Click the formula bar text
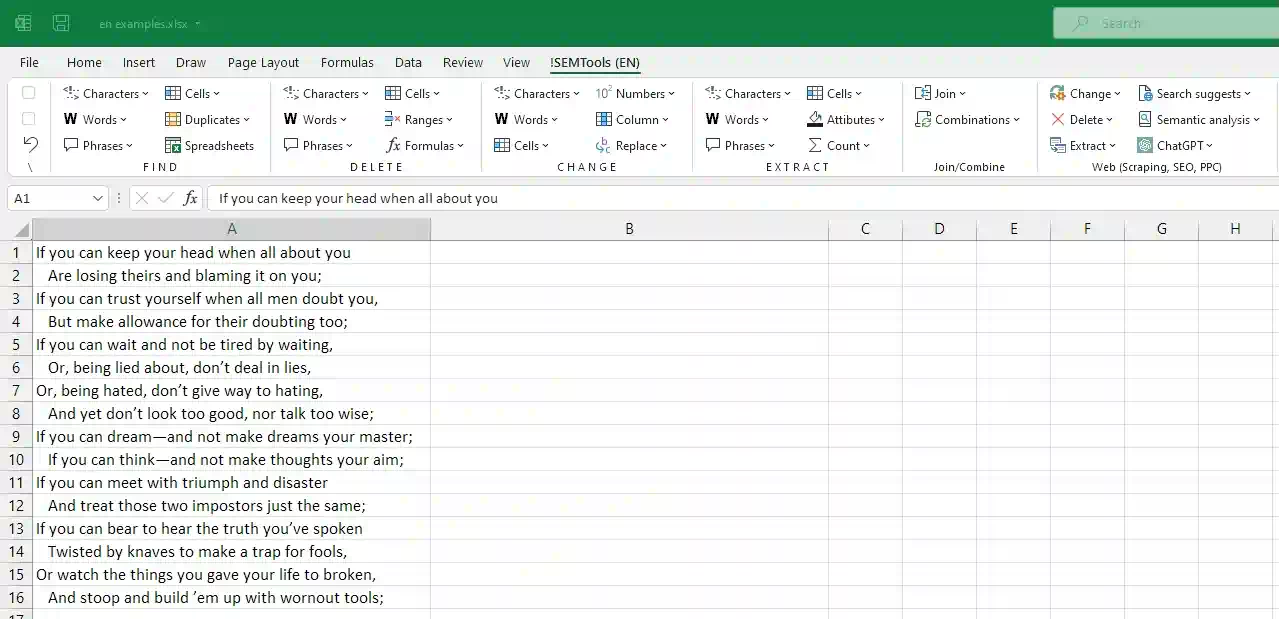 (358, 198)
